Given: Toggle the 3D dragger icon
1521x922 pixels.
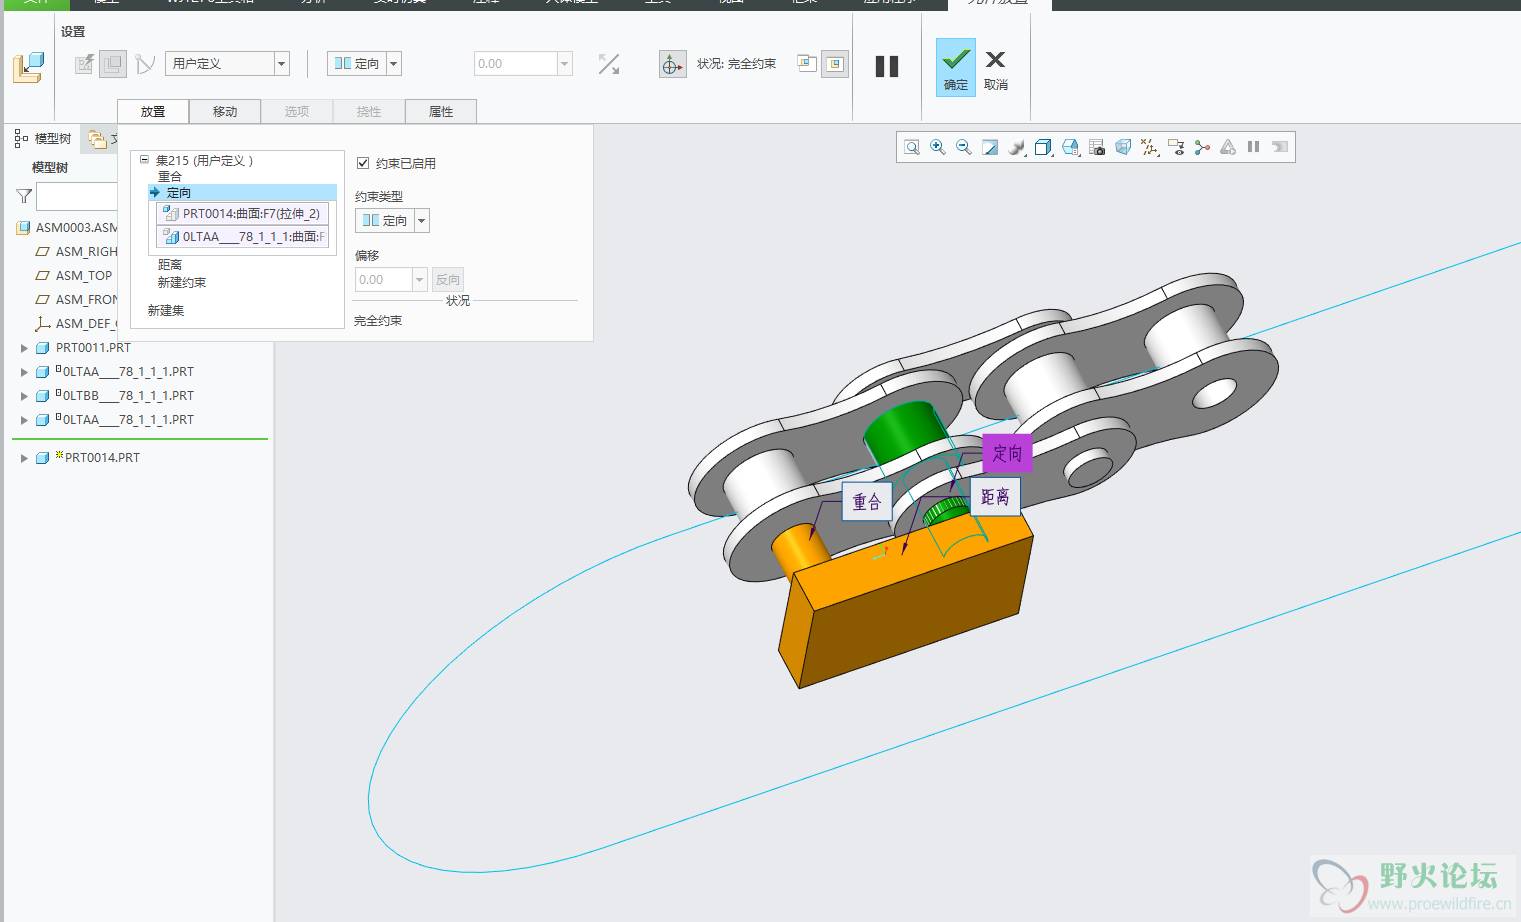Looking at the screenshot, I should pyautogui.click(x=672, y=64).
